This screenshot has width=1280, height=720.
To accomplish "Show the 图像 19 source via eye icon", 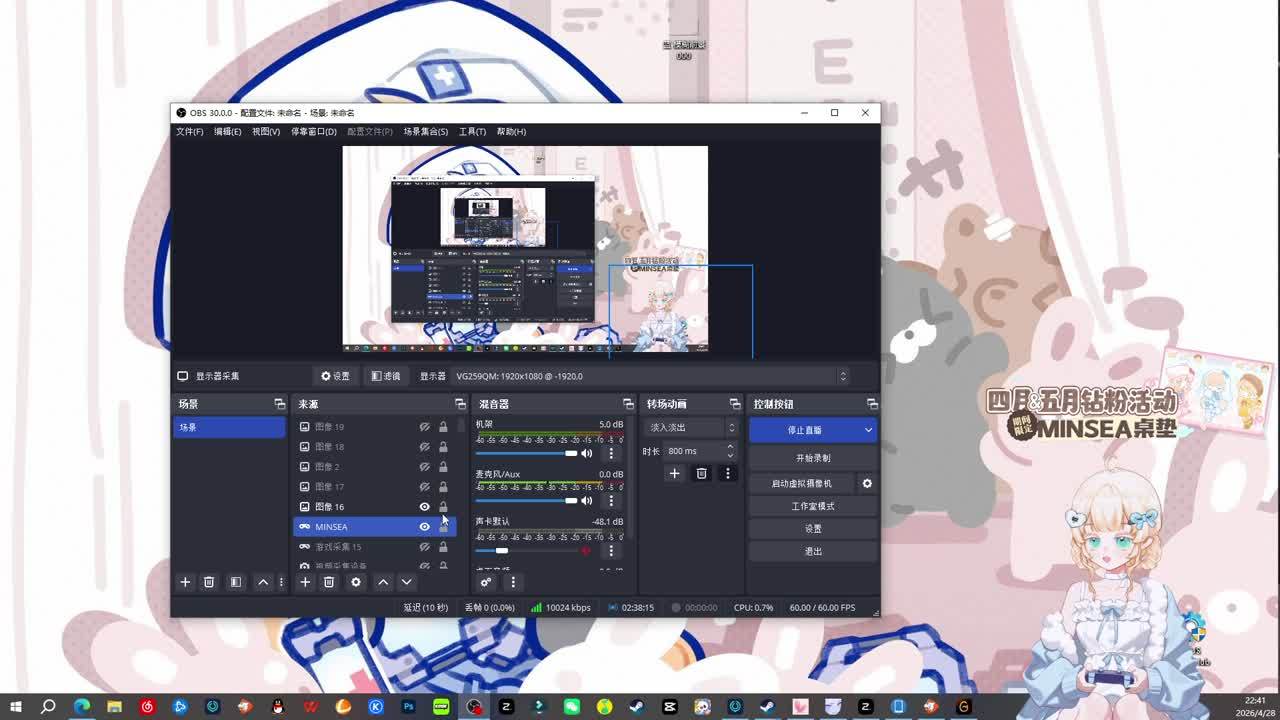I will coord(424,427).
